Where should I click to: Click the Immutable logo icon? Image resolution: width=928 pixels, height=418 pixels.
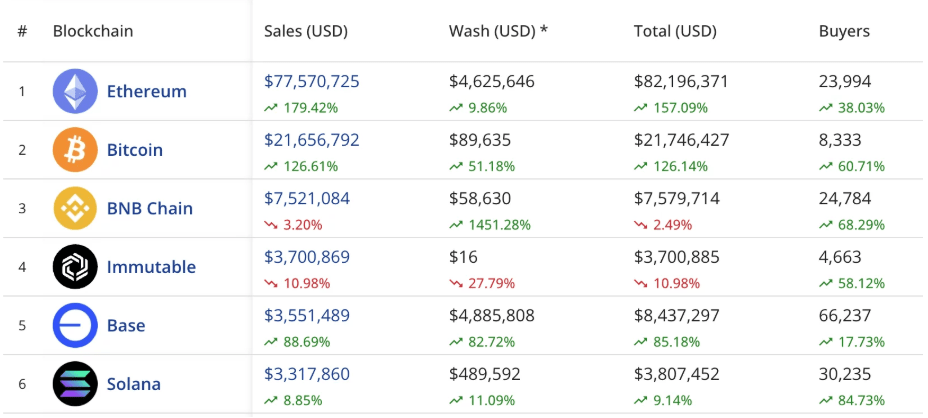tap(75, 267)
